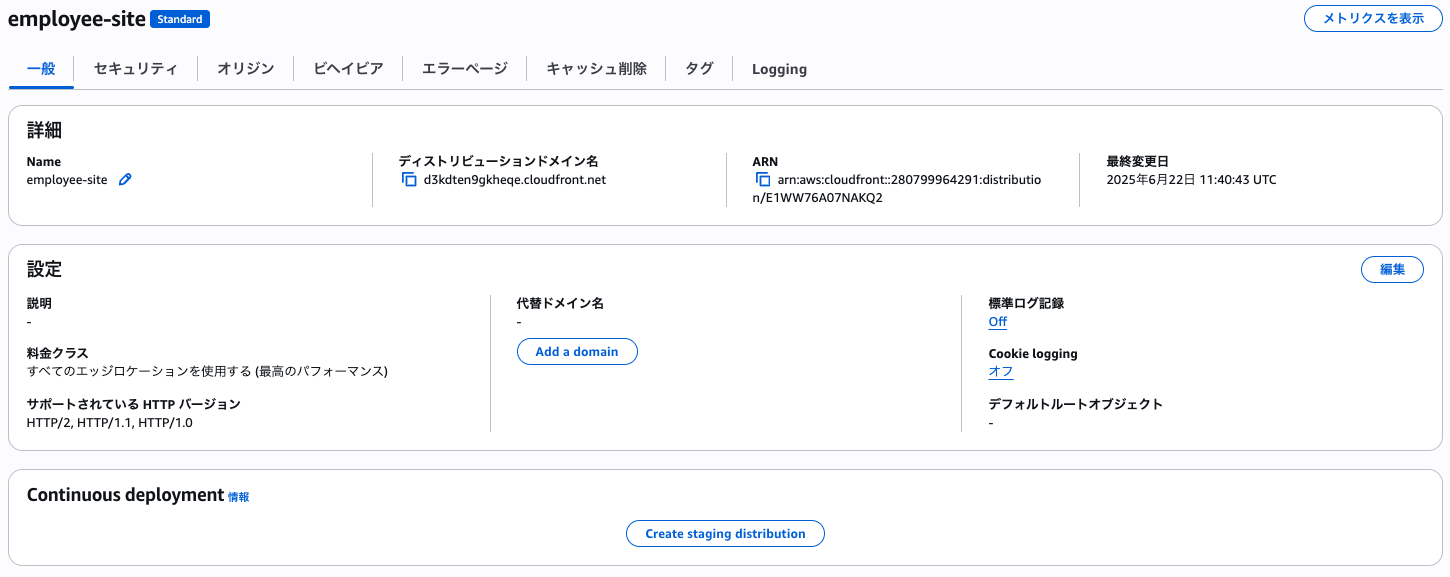
Task: Click the 編集 button in 設定 section
Action: click(x=1392, y=269)
